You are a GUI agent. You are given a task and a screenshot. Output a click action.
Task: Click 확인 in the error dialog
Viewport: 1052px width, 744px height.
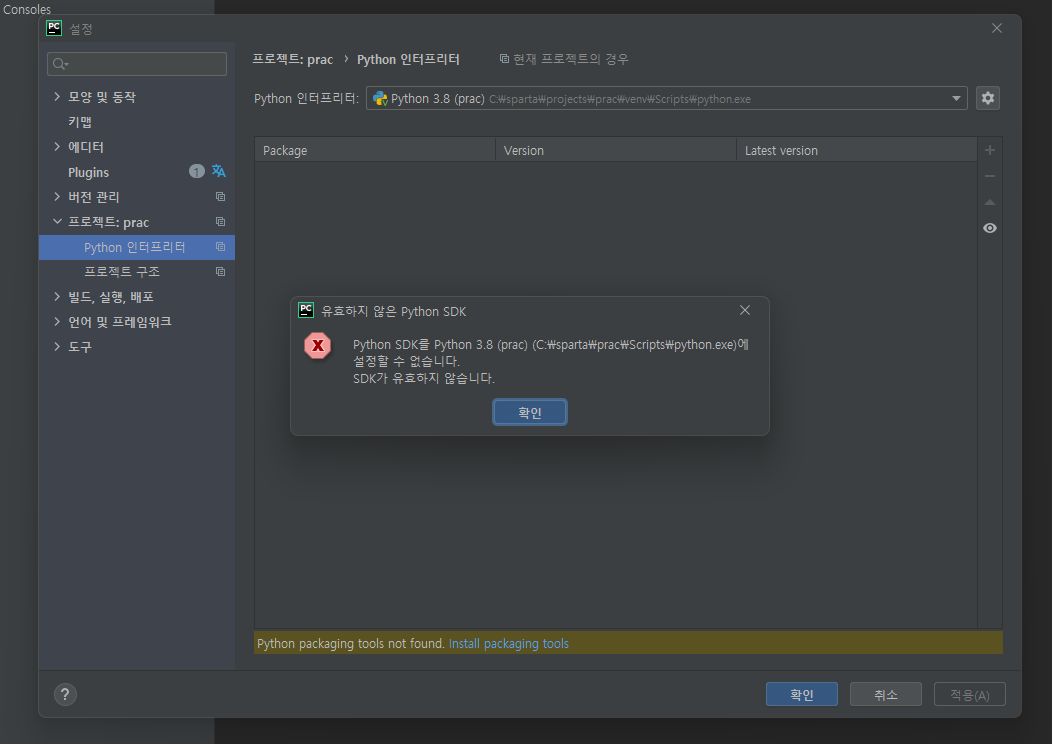[x=530, y=412]
